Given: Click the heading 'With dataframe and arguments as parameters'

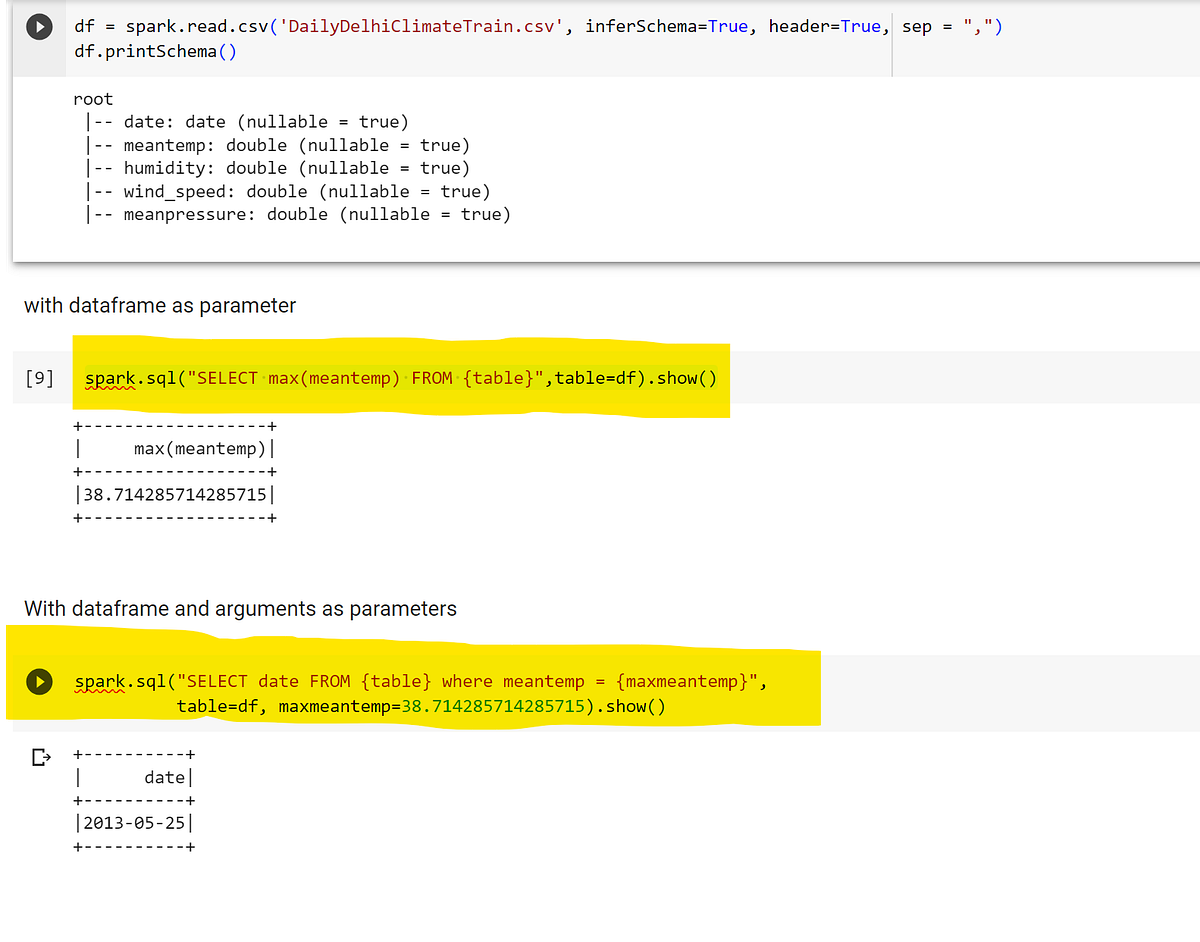Looking at the screenshot, I should coord(237,608).
